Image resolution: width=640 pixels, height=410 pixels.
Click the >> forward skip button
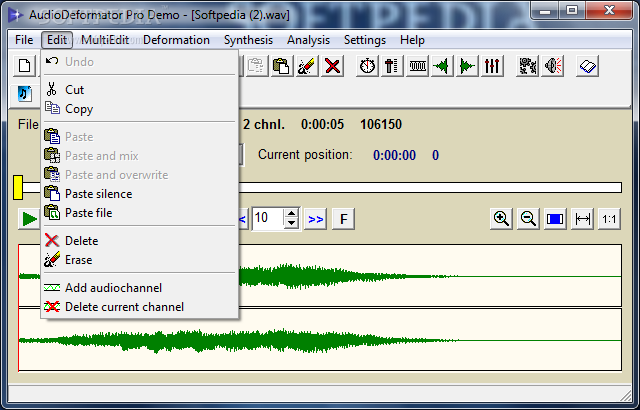[316, 219]
